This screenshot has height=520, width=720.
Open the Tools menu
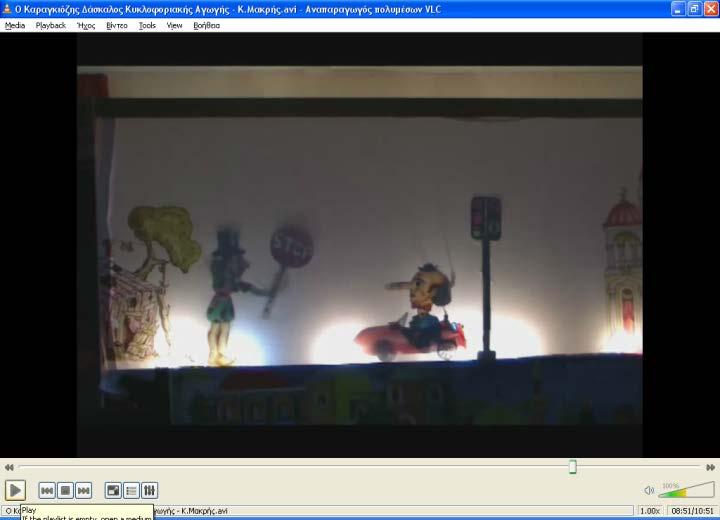coord(147,26)
